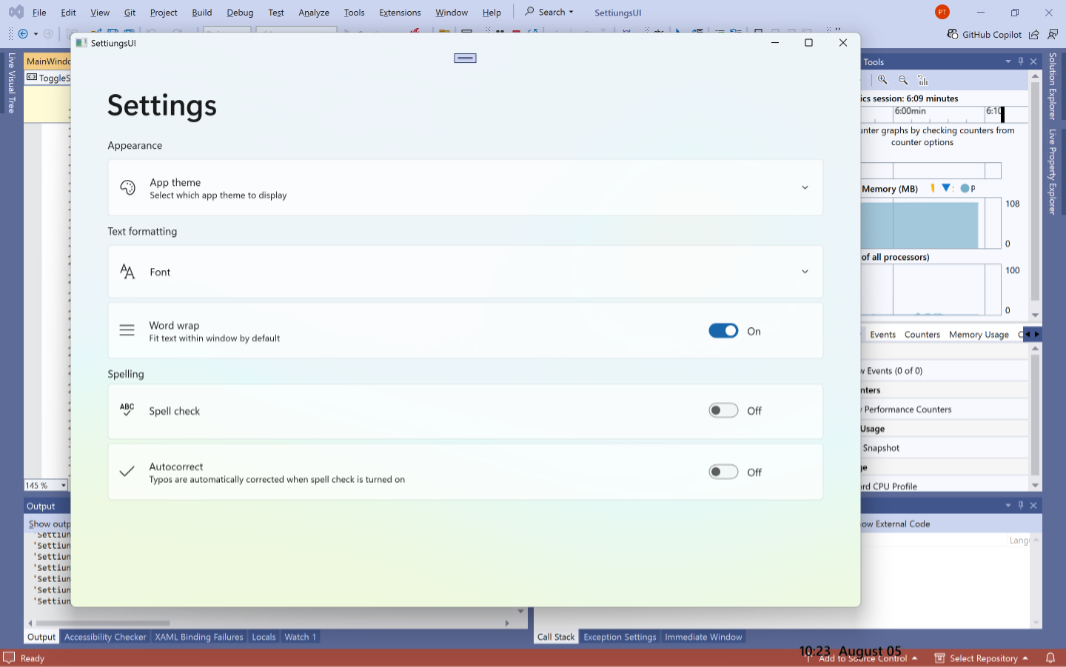Image resolution: width=1066 pixels, height=667 pixels.
Task: Click the GitHub Copilot icon
Action: (x=953, y=34)
